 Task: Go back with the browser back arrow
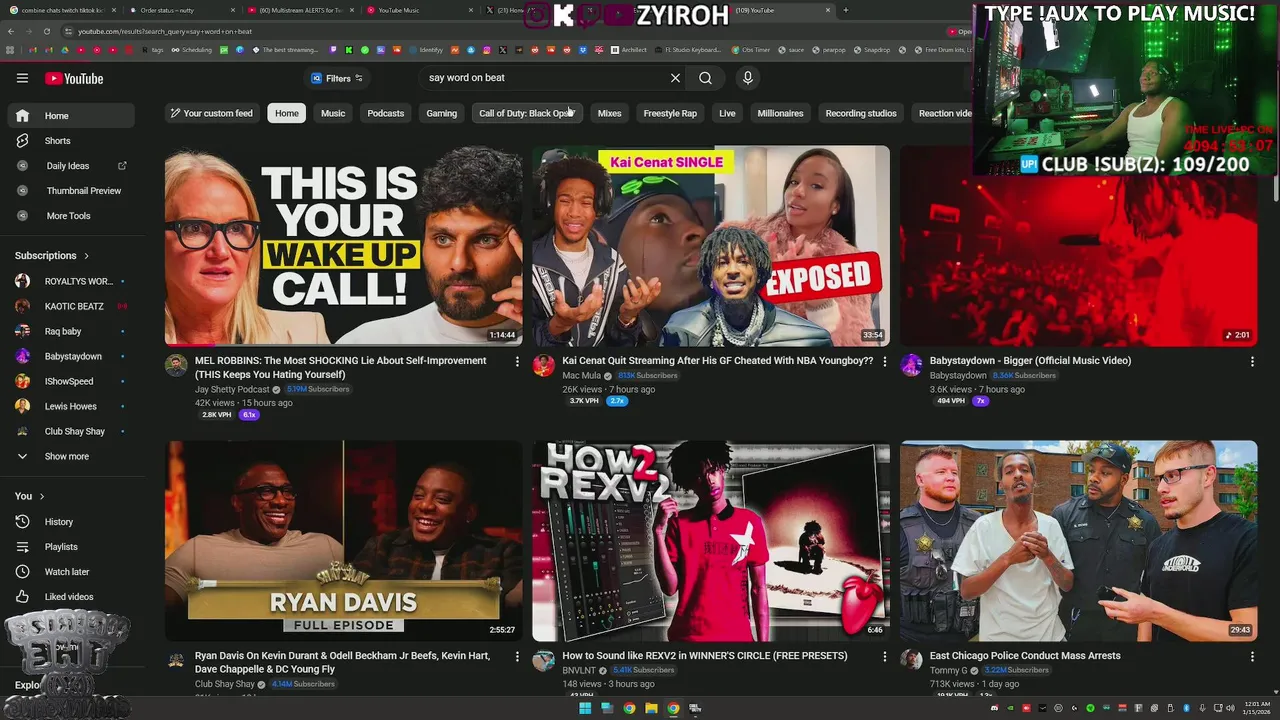[x=11, y=31]
